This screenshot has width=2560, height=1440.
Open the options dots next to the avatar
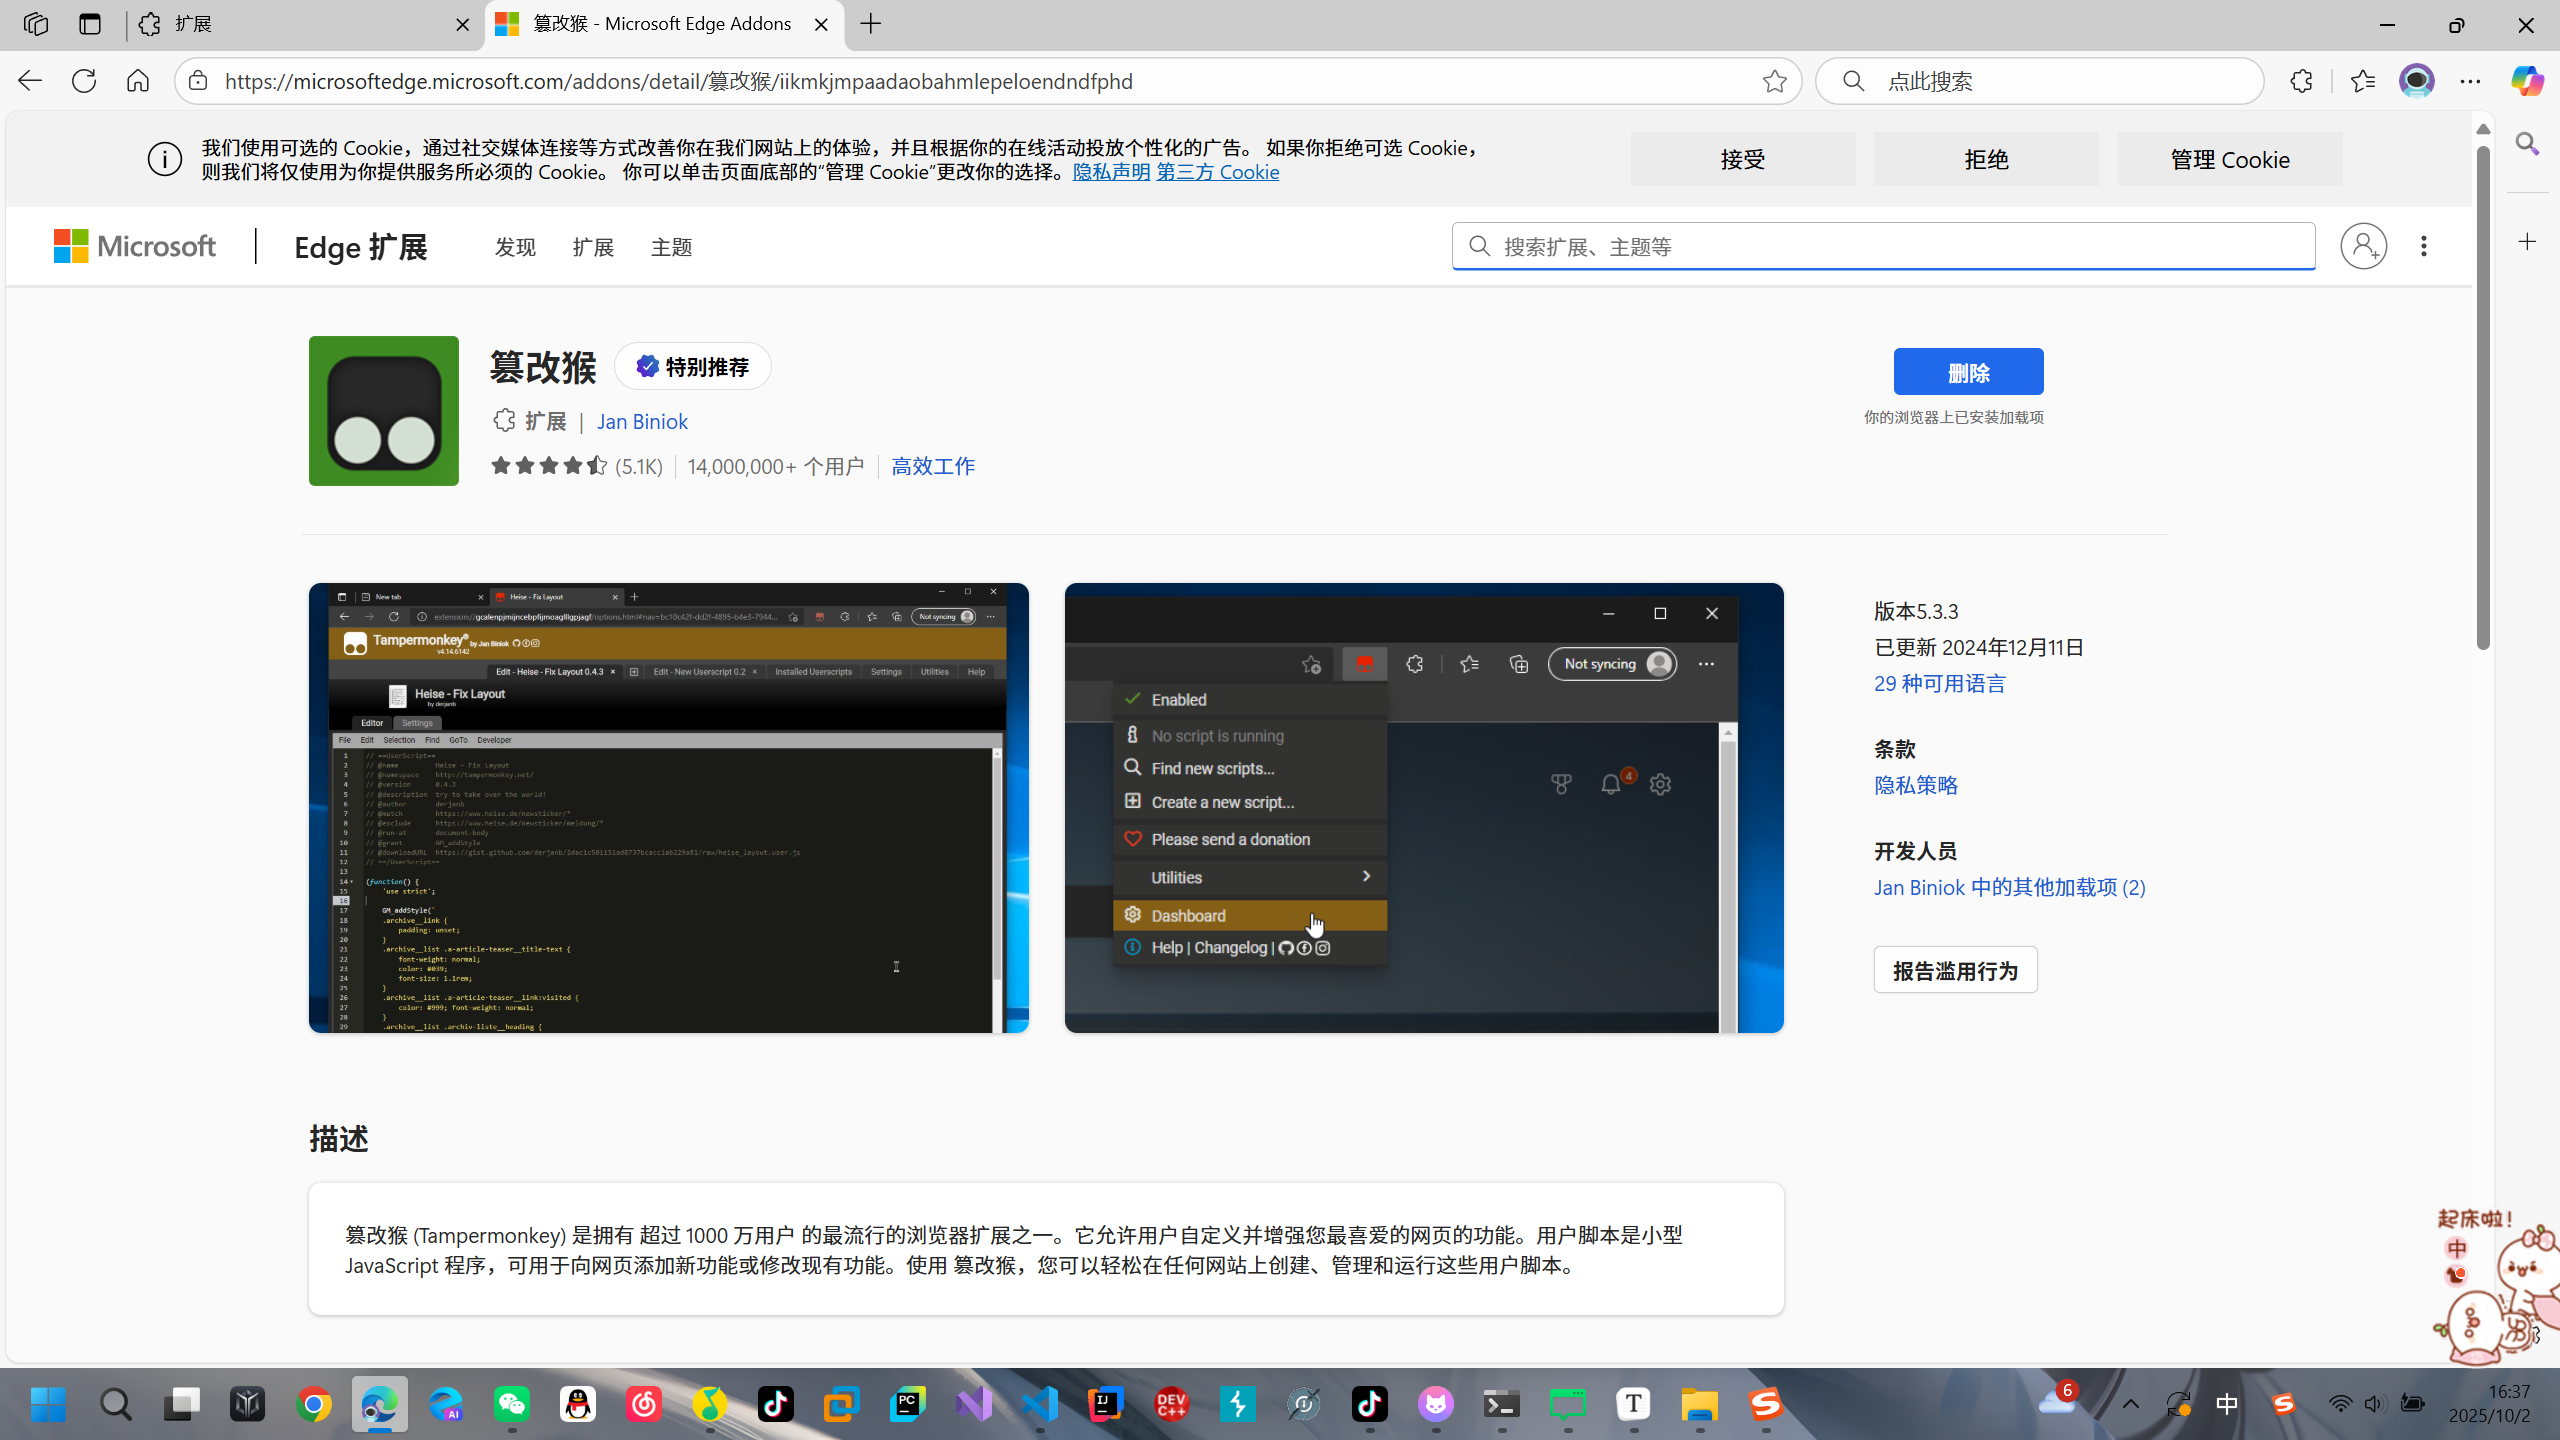point(2423,246)
